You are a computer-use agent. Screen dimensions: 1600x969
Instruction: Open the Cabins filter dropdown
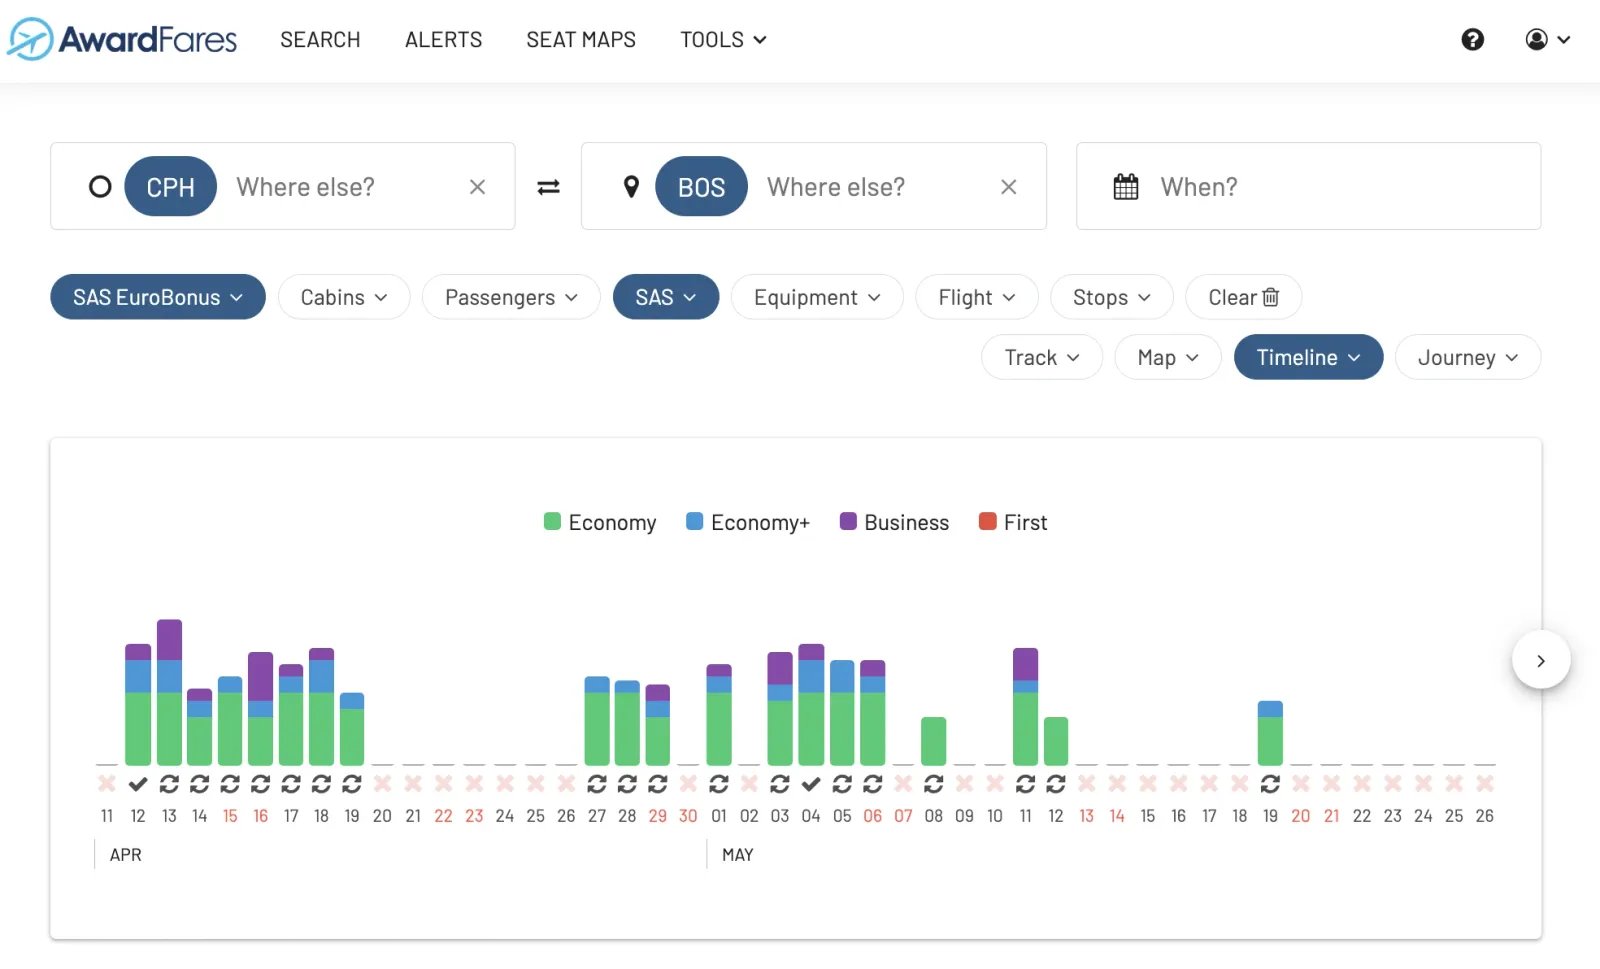click(344, 297)
